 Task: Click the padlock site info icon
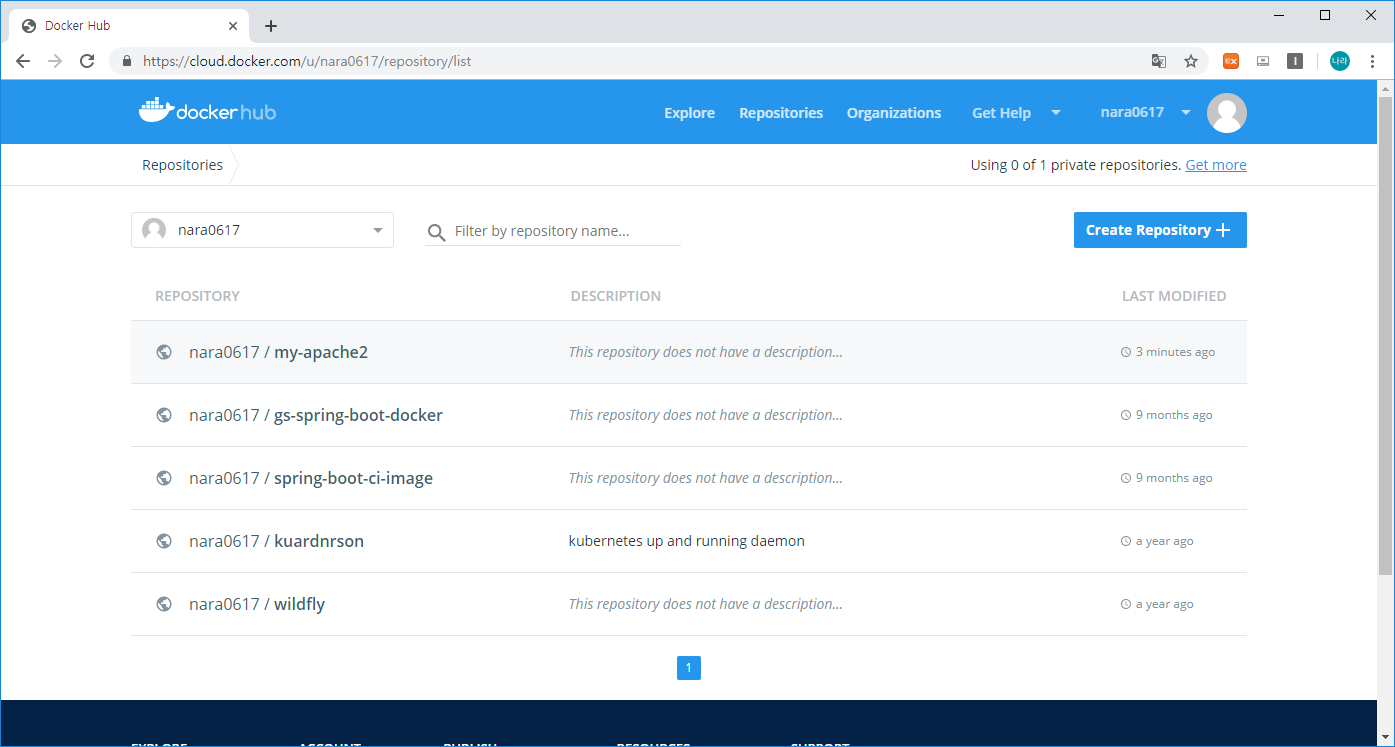tap(126, 61)
